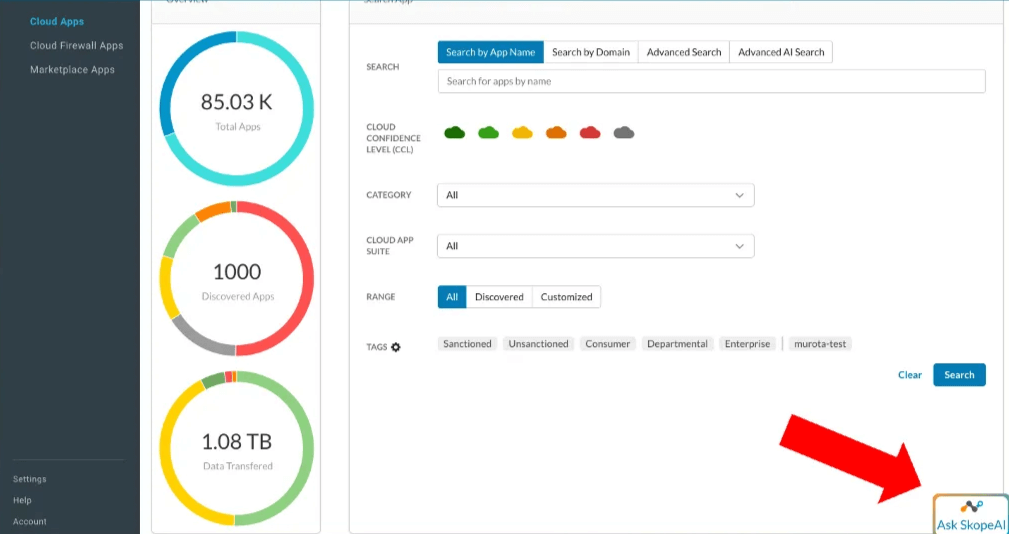The height and width of the screenshot is (534, 1009).
Task: Open the Tags settings gear
Action: (x=396, y=347)
